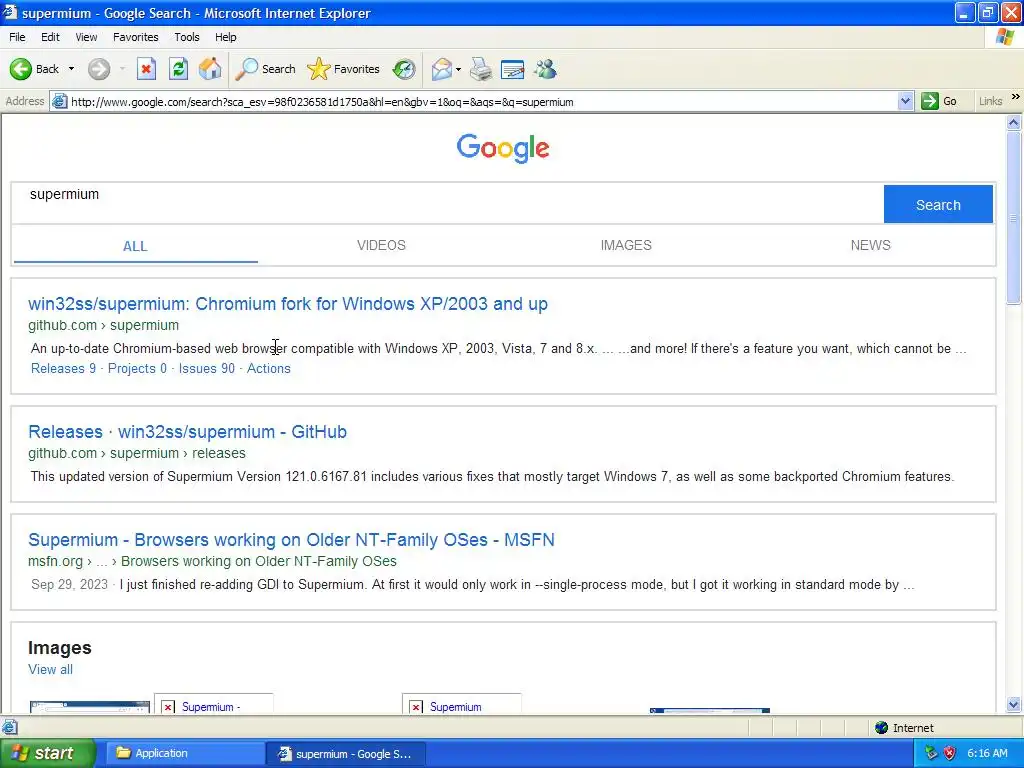Click supermium - Google S... taskbar button
Screen dimensions: 1024x768
(x=347, y=754)
